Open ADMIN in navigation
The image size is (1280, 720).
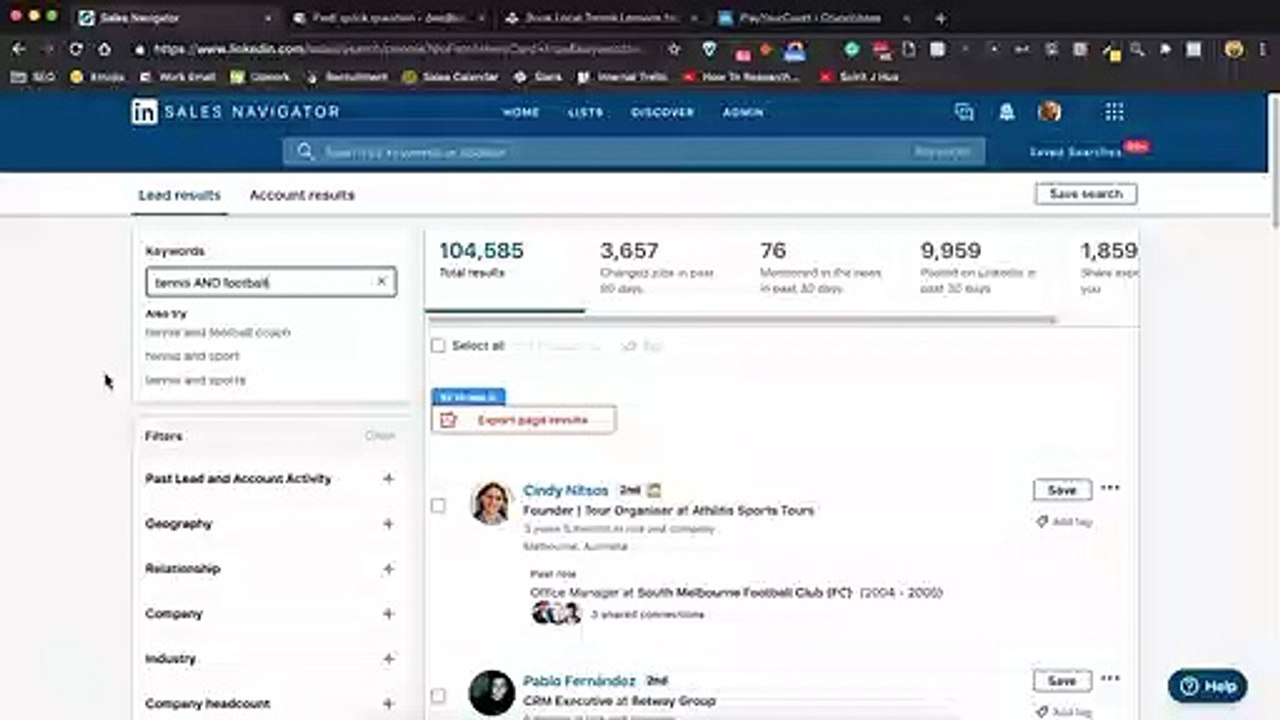pos(743,113)
